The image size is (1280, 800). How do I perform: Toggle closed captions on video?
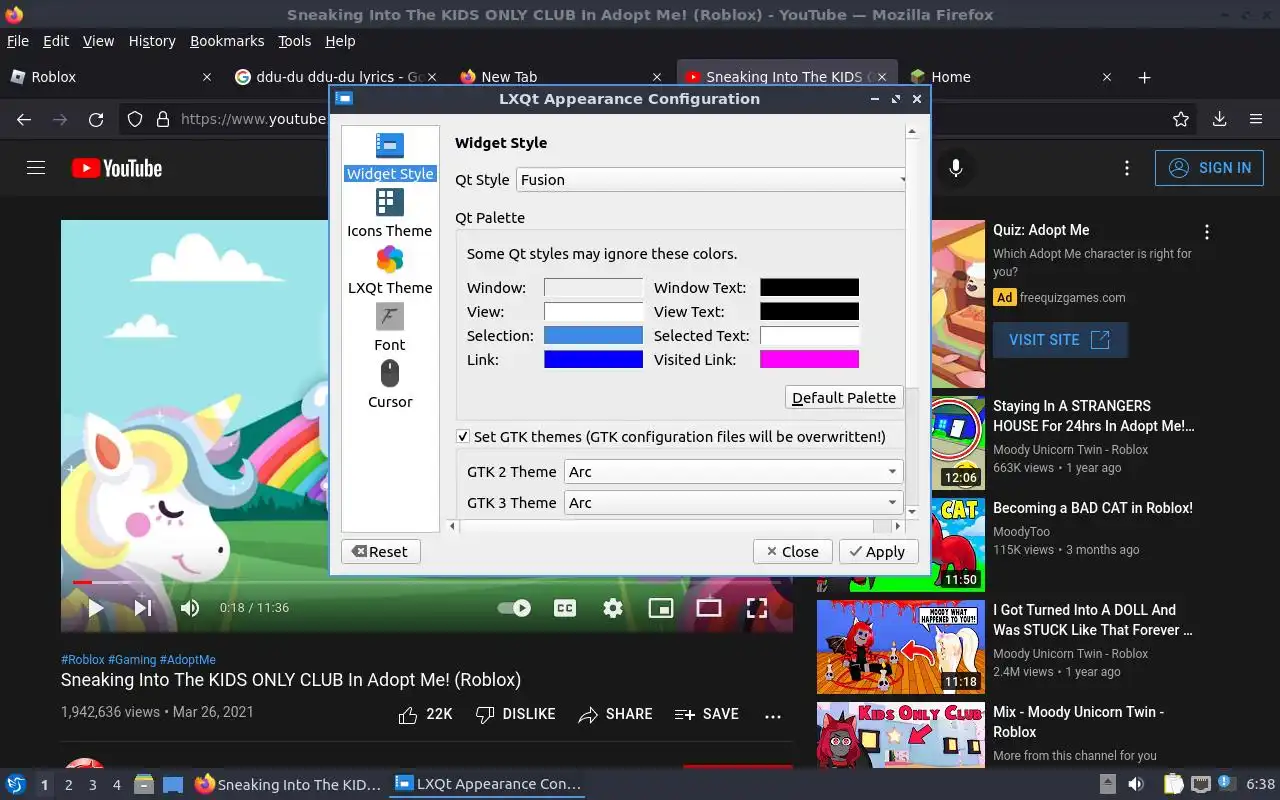coord(565,608)
